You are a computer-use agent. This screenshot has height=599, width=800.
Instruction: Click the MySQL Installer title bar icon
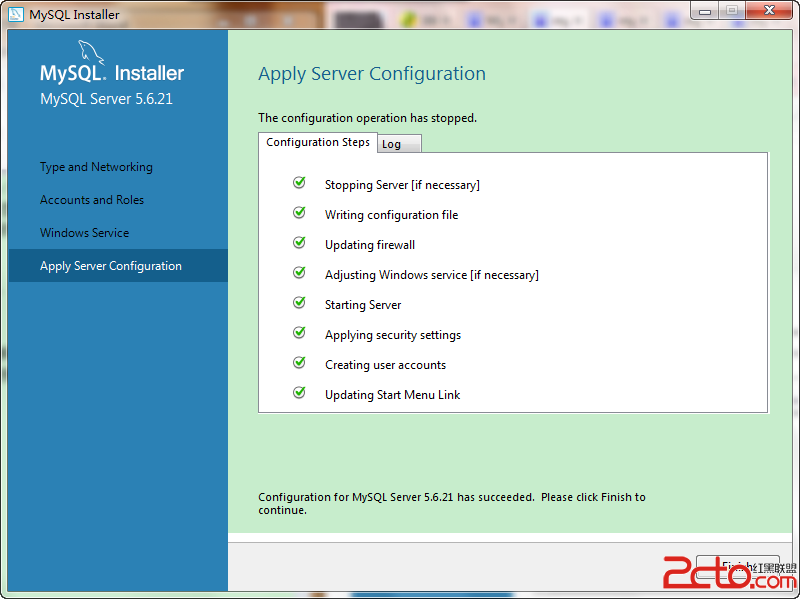(x=15, y=14)
